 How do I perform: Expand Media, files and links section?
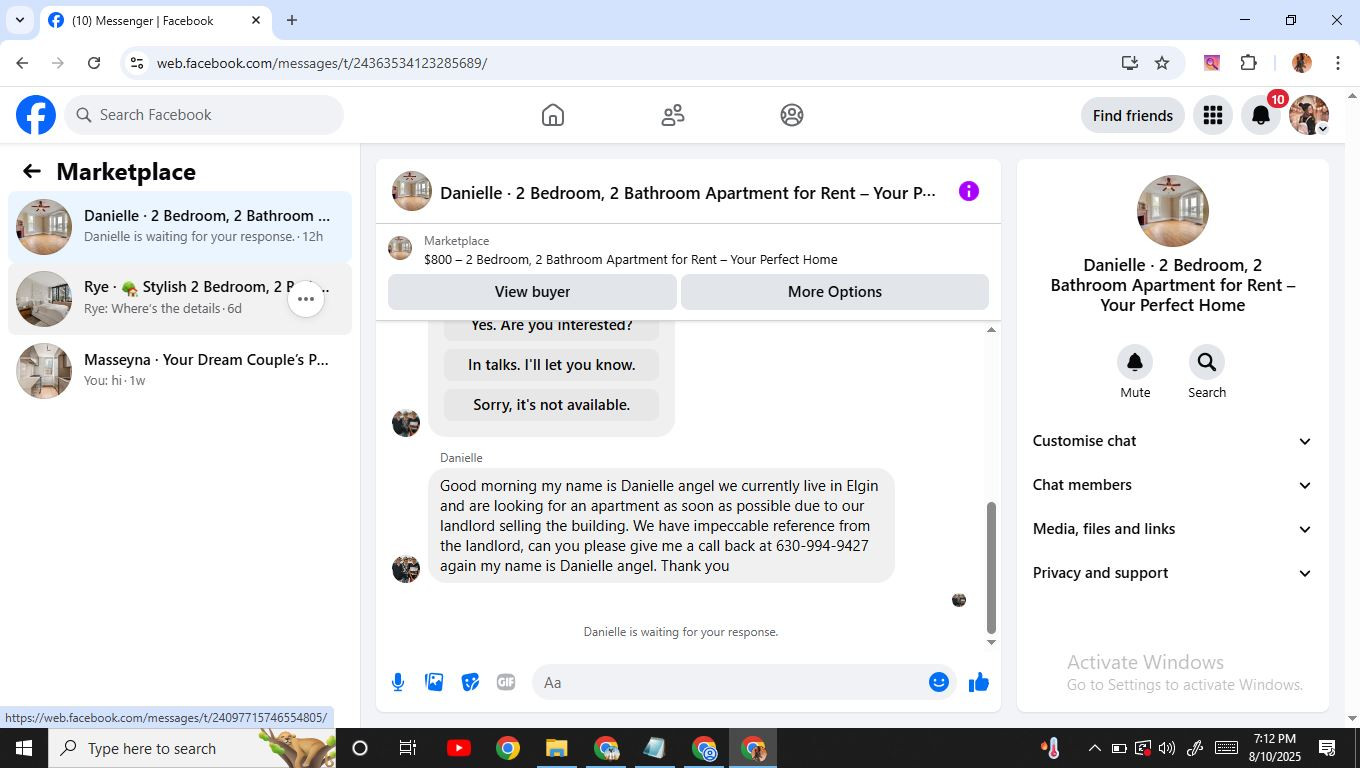click(x=1172, y=529)
